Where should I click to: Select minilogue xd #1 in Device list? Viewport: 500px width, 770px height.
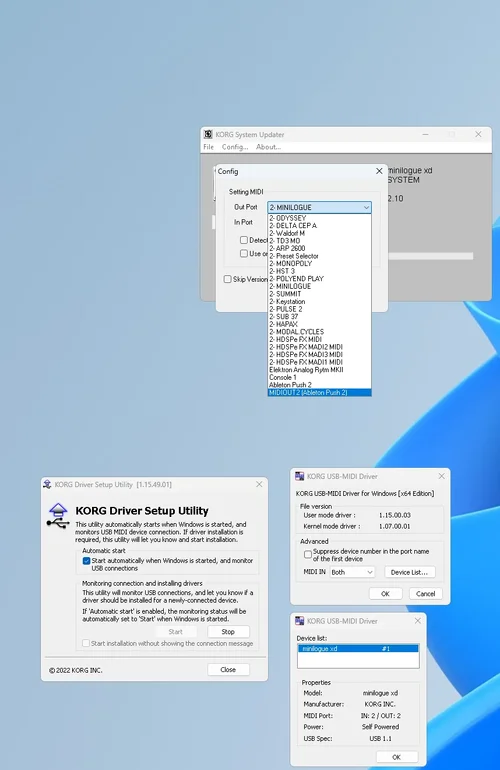358,649
